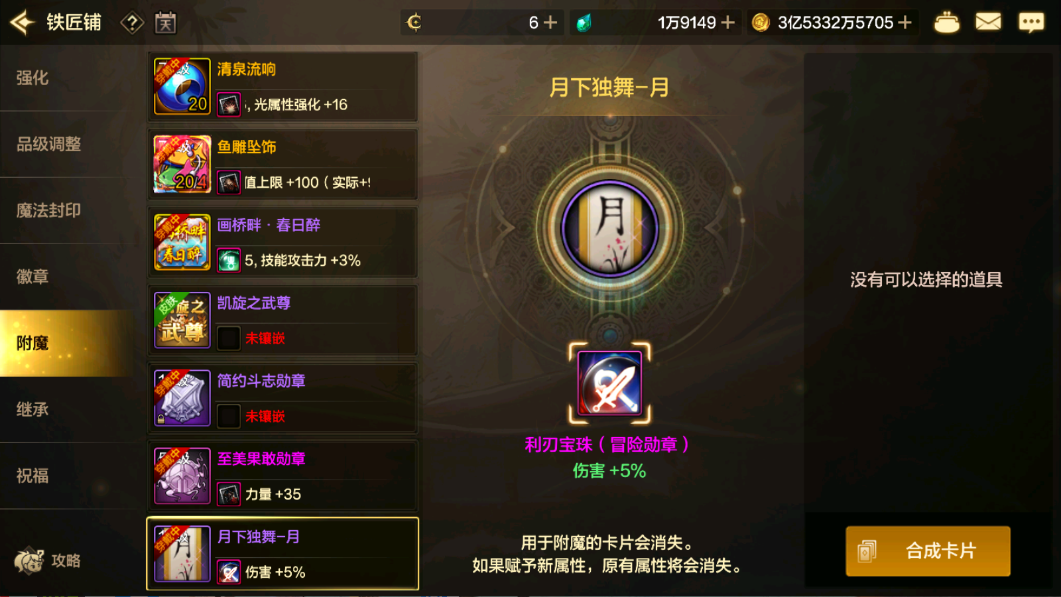This screenshot has height=597, width=1061.
Task: Open the 攻略 guide link
Action: point(48,560)
